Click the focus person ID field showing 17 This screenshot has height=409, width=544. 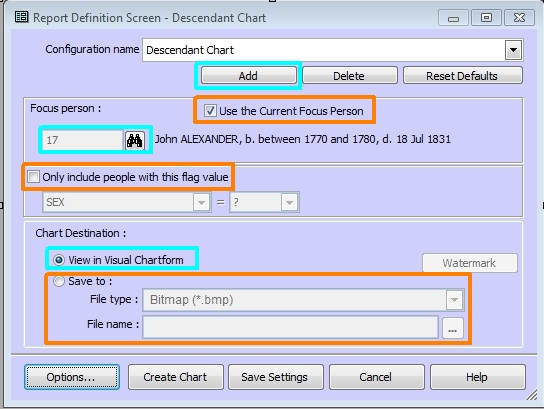click(83, 140)
